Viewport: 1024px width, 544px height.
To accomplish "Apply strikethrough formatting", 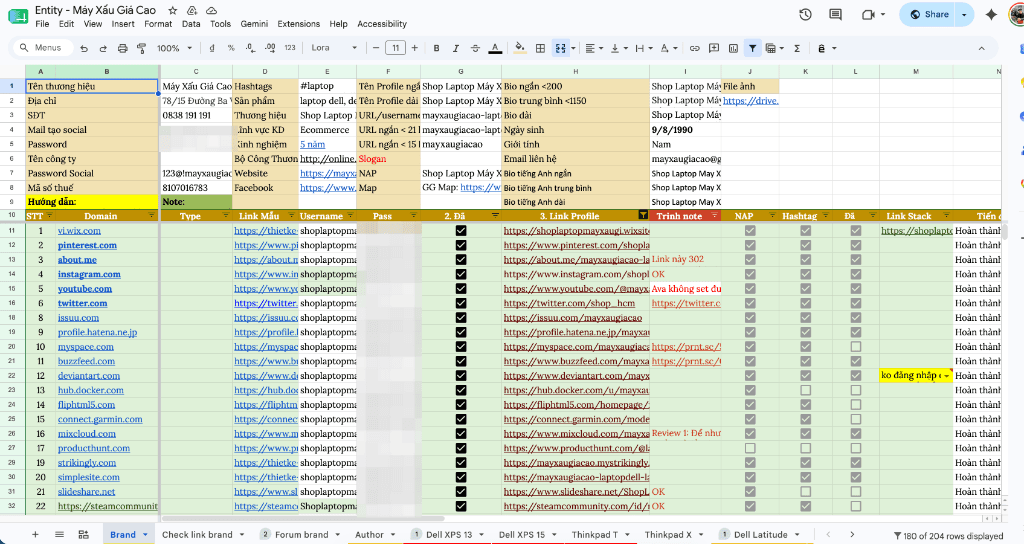I will 475,48.
